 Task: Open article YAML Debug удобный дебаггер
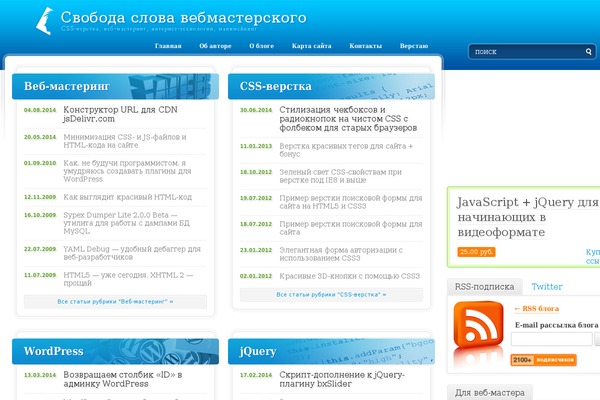click(132, 253)
